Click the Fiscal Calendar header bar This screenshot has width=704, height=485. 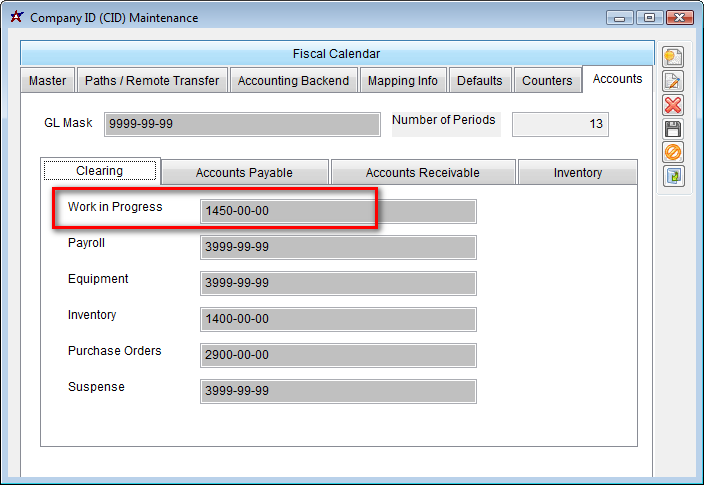pyautogui.click(x=336, y=54)
